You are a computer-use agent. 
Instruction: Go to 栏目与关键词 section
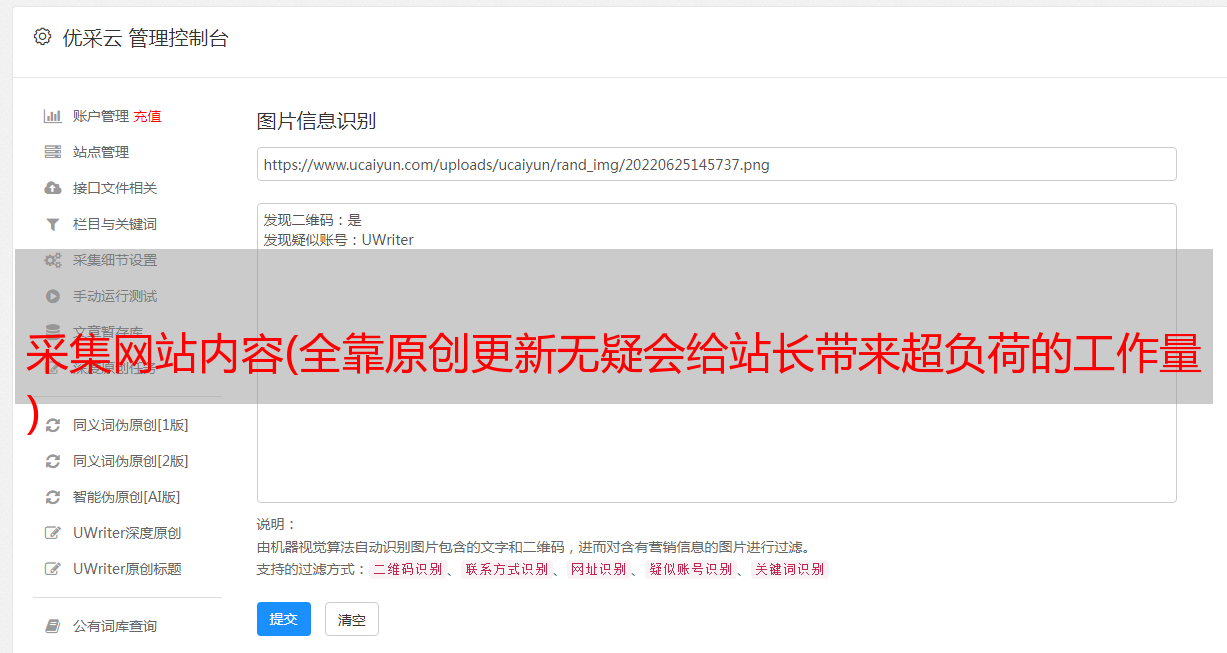[x=115, y=224]
